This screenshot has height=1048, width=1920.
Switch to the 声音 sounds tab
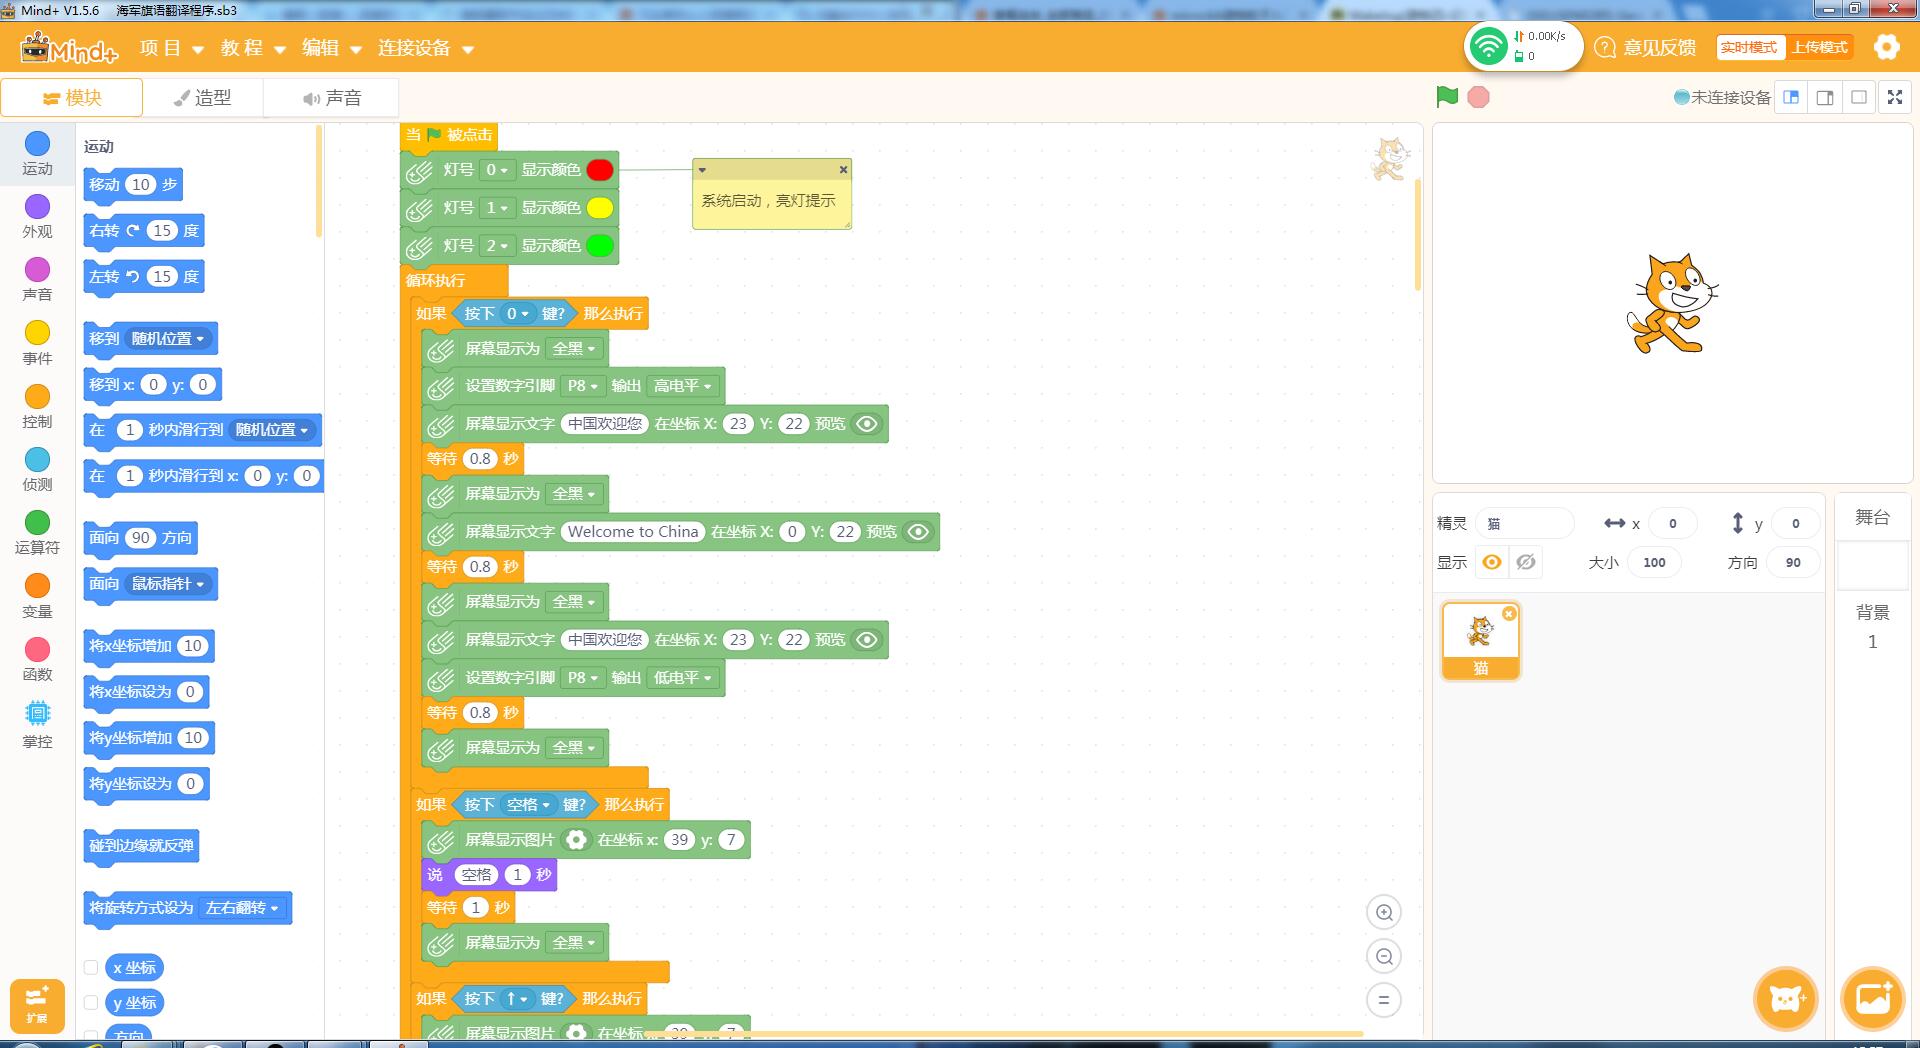point(331,97)
